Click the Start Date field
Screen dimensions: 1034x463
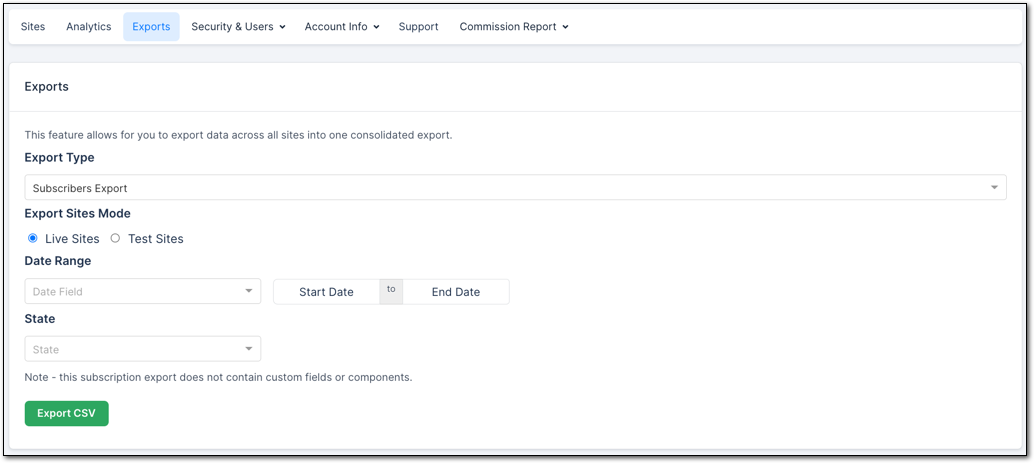tap(326, 292)
